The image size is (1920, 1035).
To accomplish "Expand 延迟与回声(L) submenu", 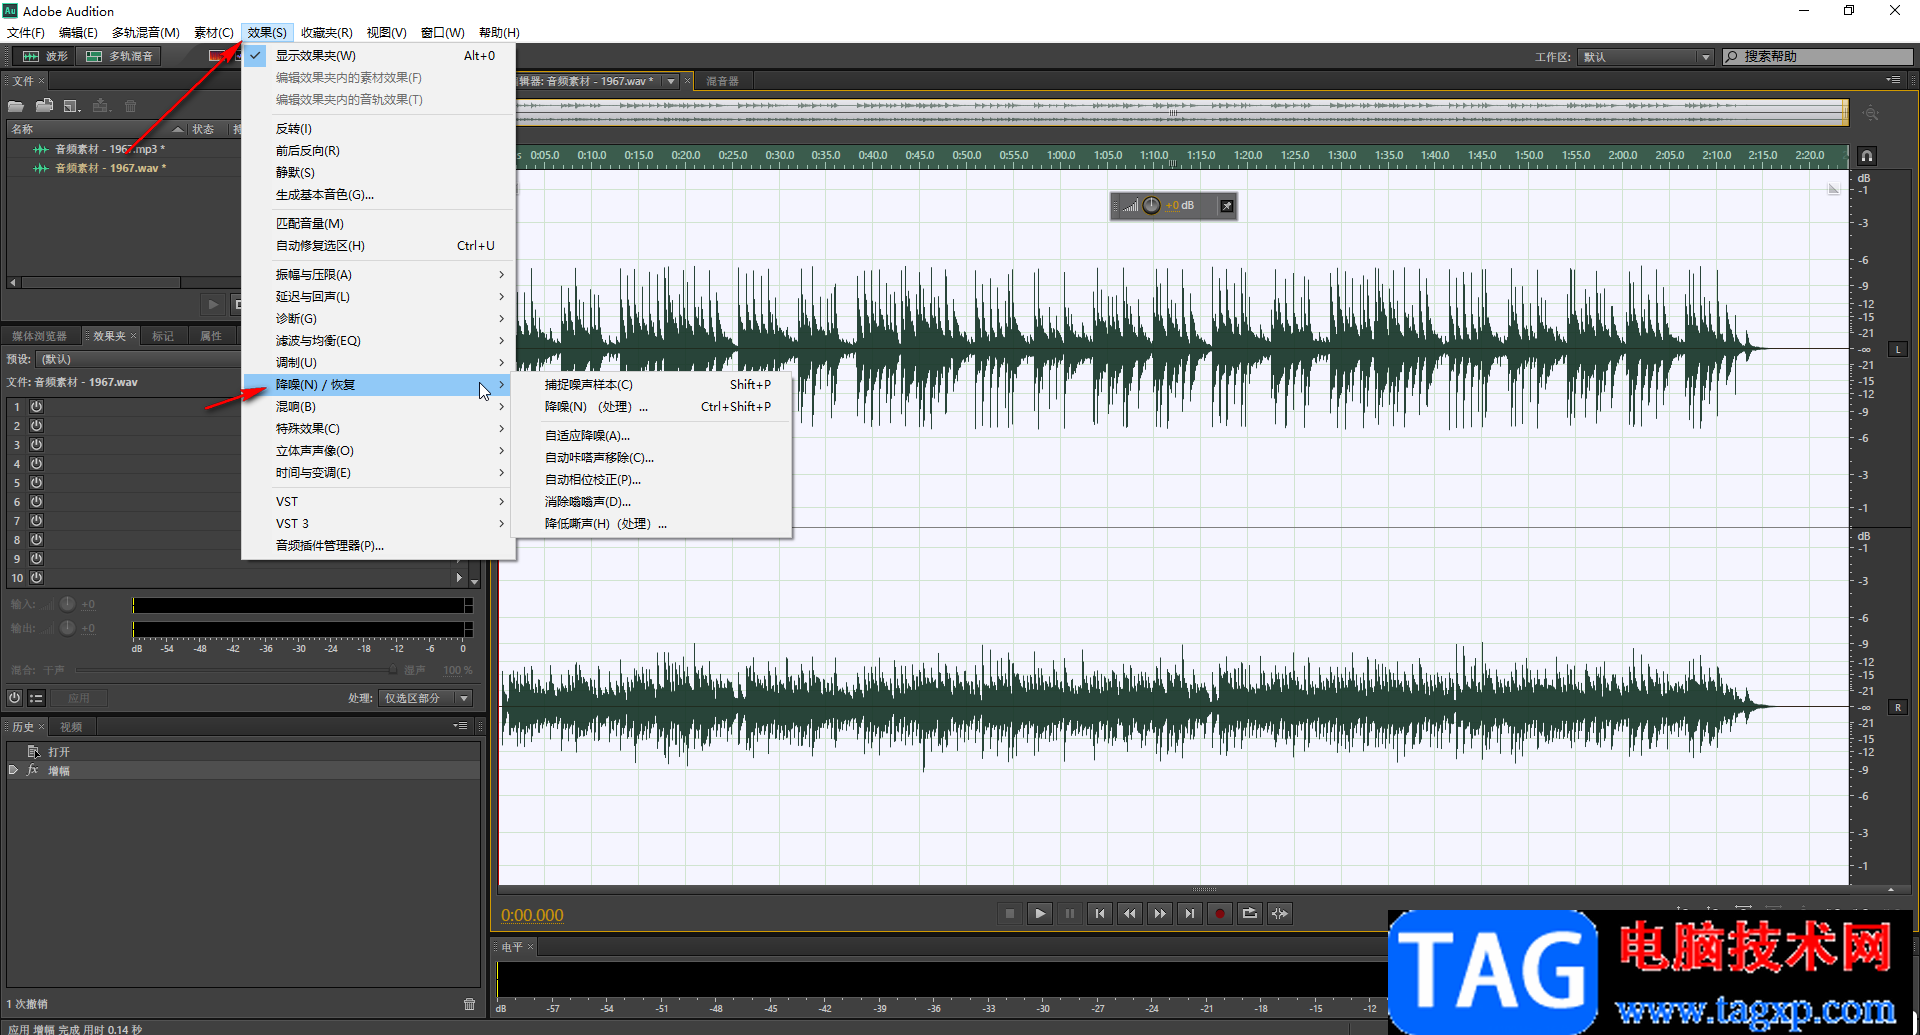I will pyautogui.click(x=379, y=297).
